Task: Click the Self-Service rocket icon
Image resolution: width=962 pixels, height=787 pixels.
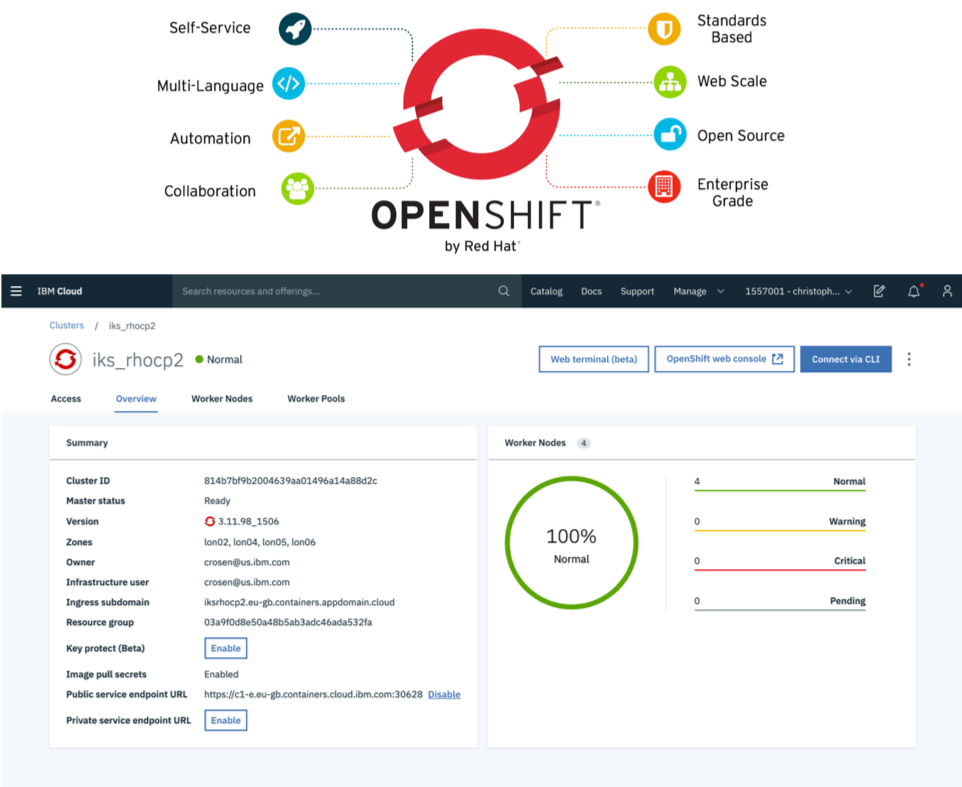Action: point(295,28)
